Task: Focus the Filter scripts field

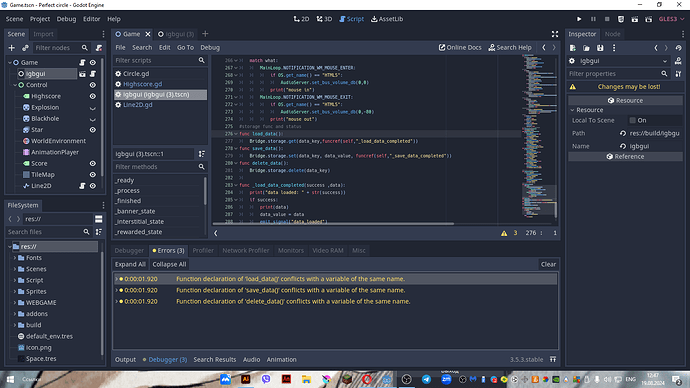Action: click(x=156, y=60)
